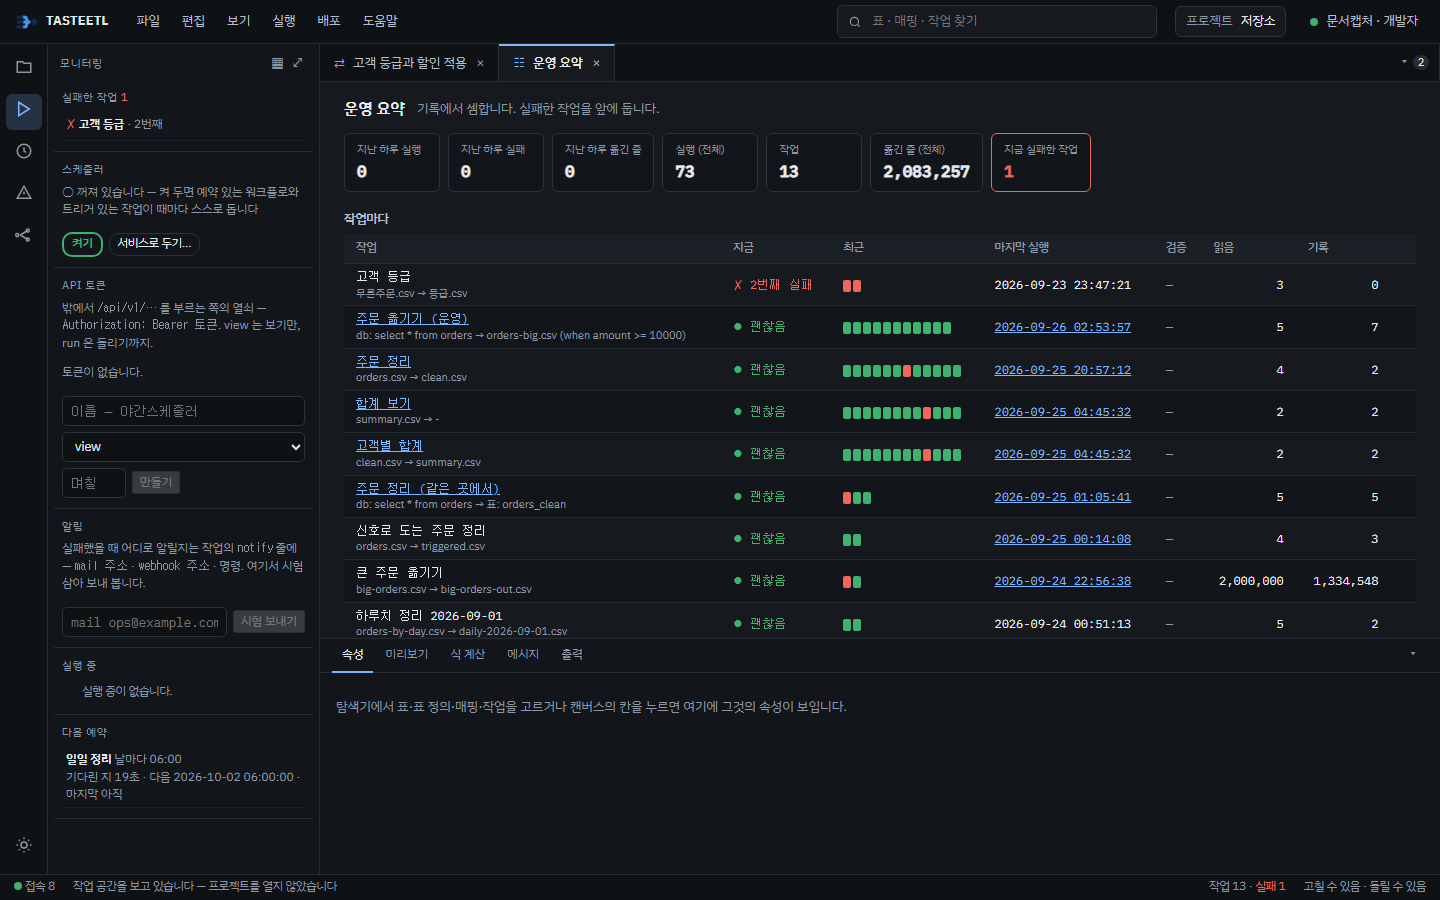1440x900 pixels.
Task: Switch to the 출력 tab
Action: click(572, 654)
